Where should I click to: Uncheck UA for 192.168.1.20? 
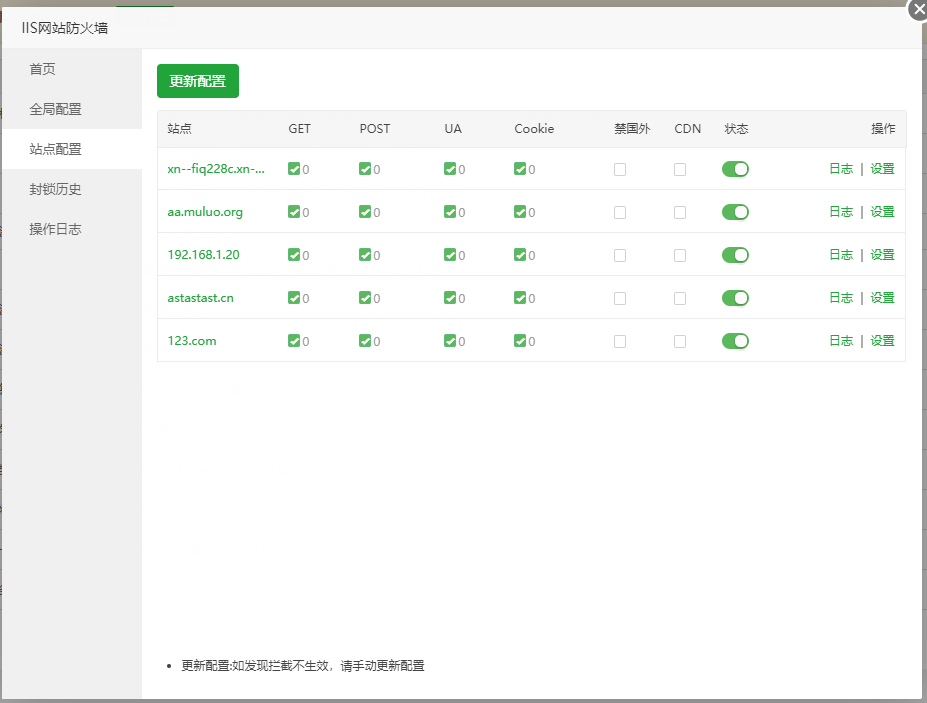(450, 255)
